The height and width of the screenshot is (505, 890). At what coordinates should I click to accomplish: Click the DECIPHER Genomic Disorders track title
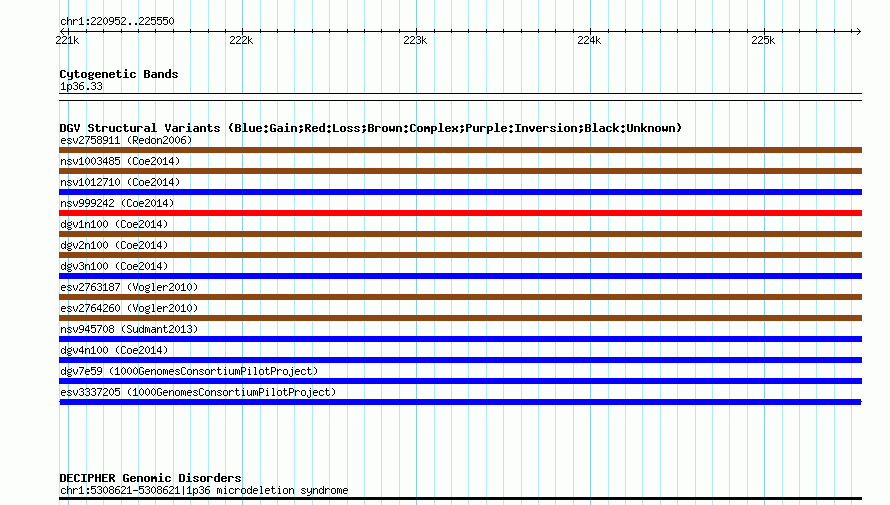(150, 478)
